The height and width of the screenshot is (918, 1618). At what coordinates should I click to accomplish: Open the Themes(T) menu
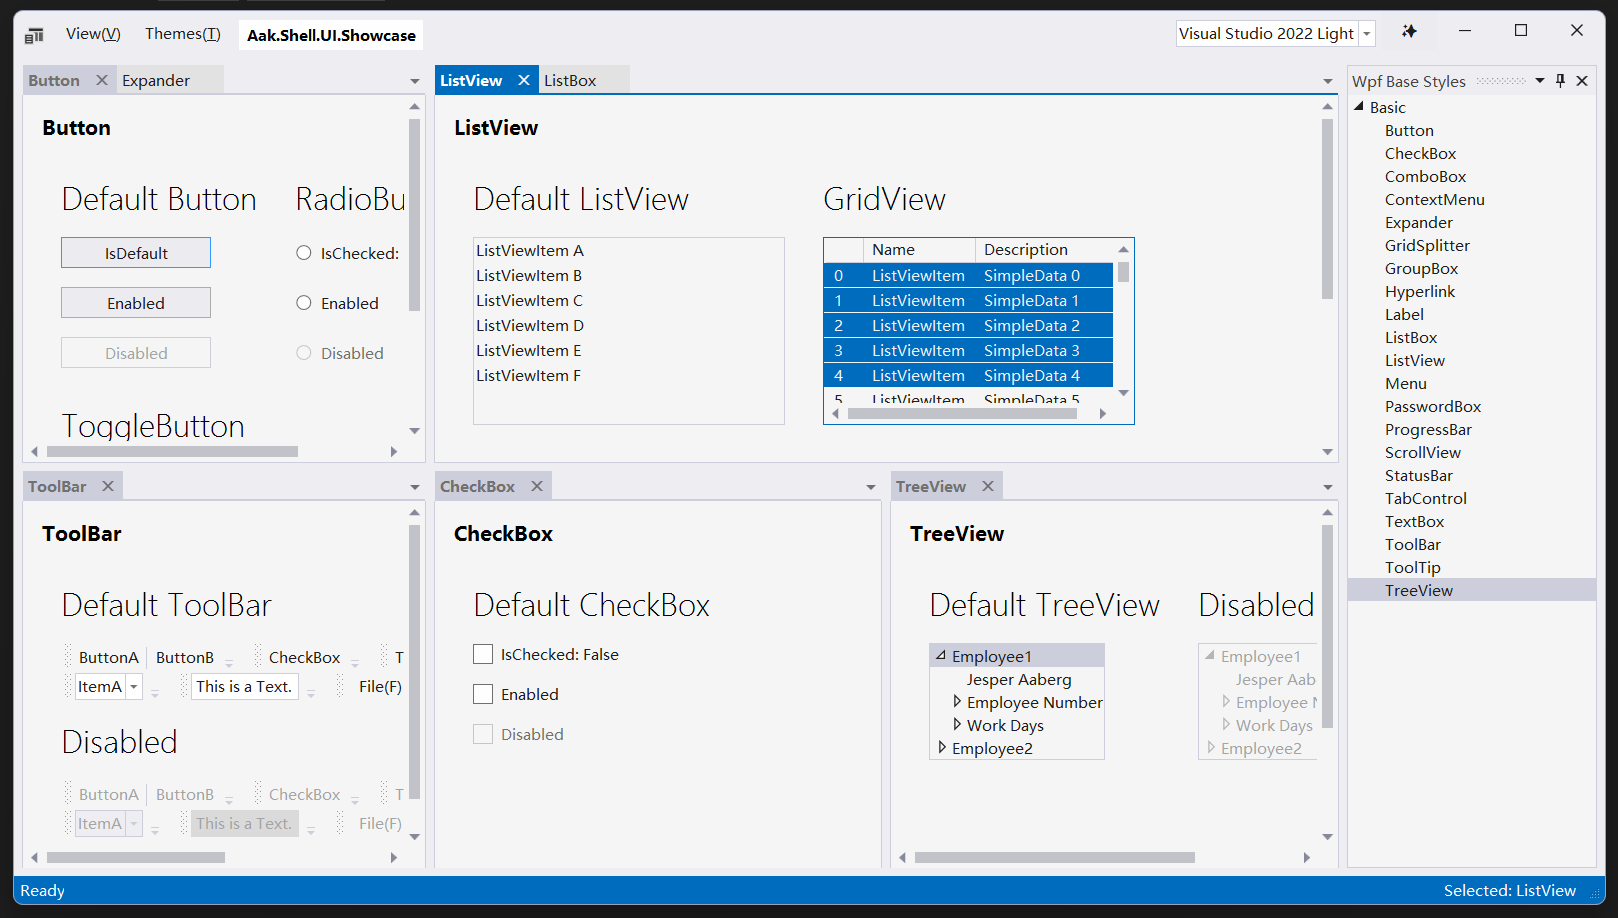tap(182, 33)
